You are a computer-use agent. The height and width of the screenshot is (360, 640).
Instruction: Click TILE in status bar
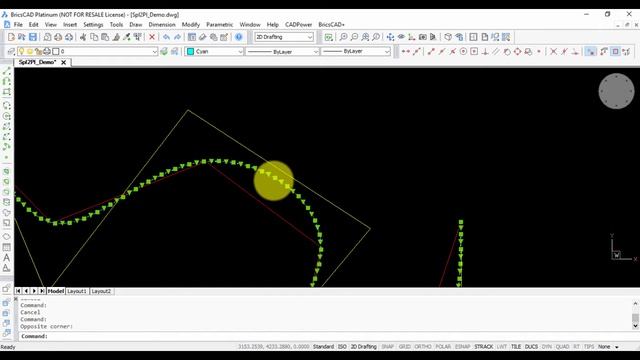(516, 347)
